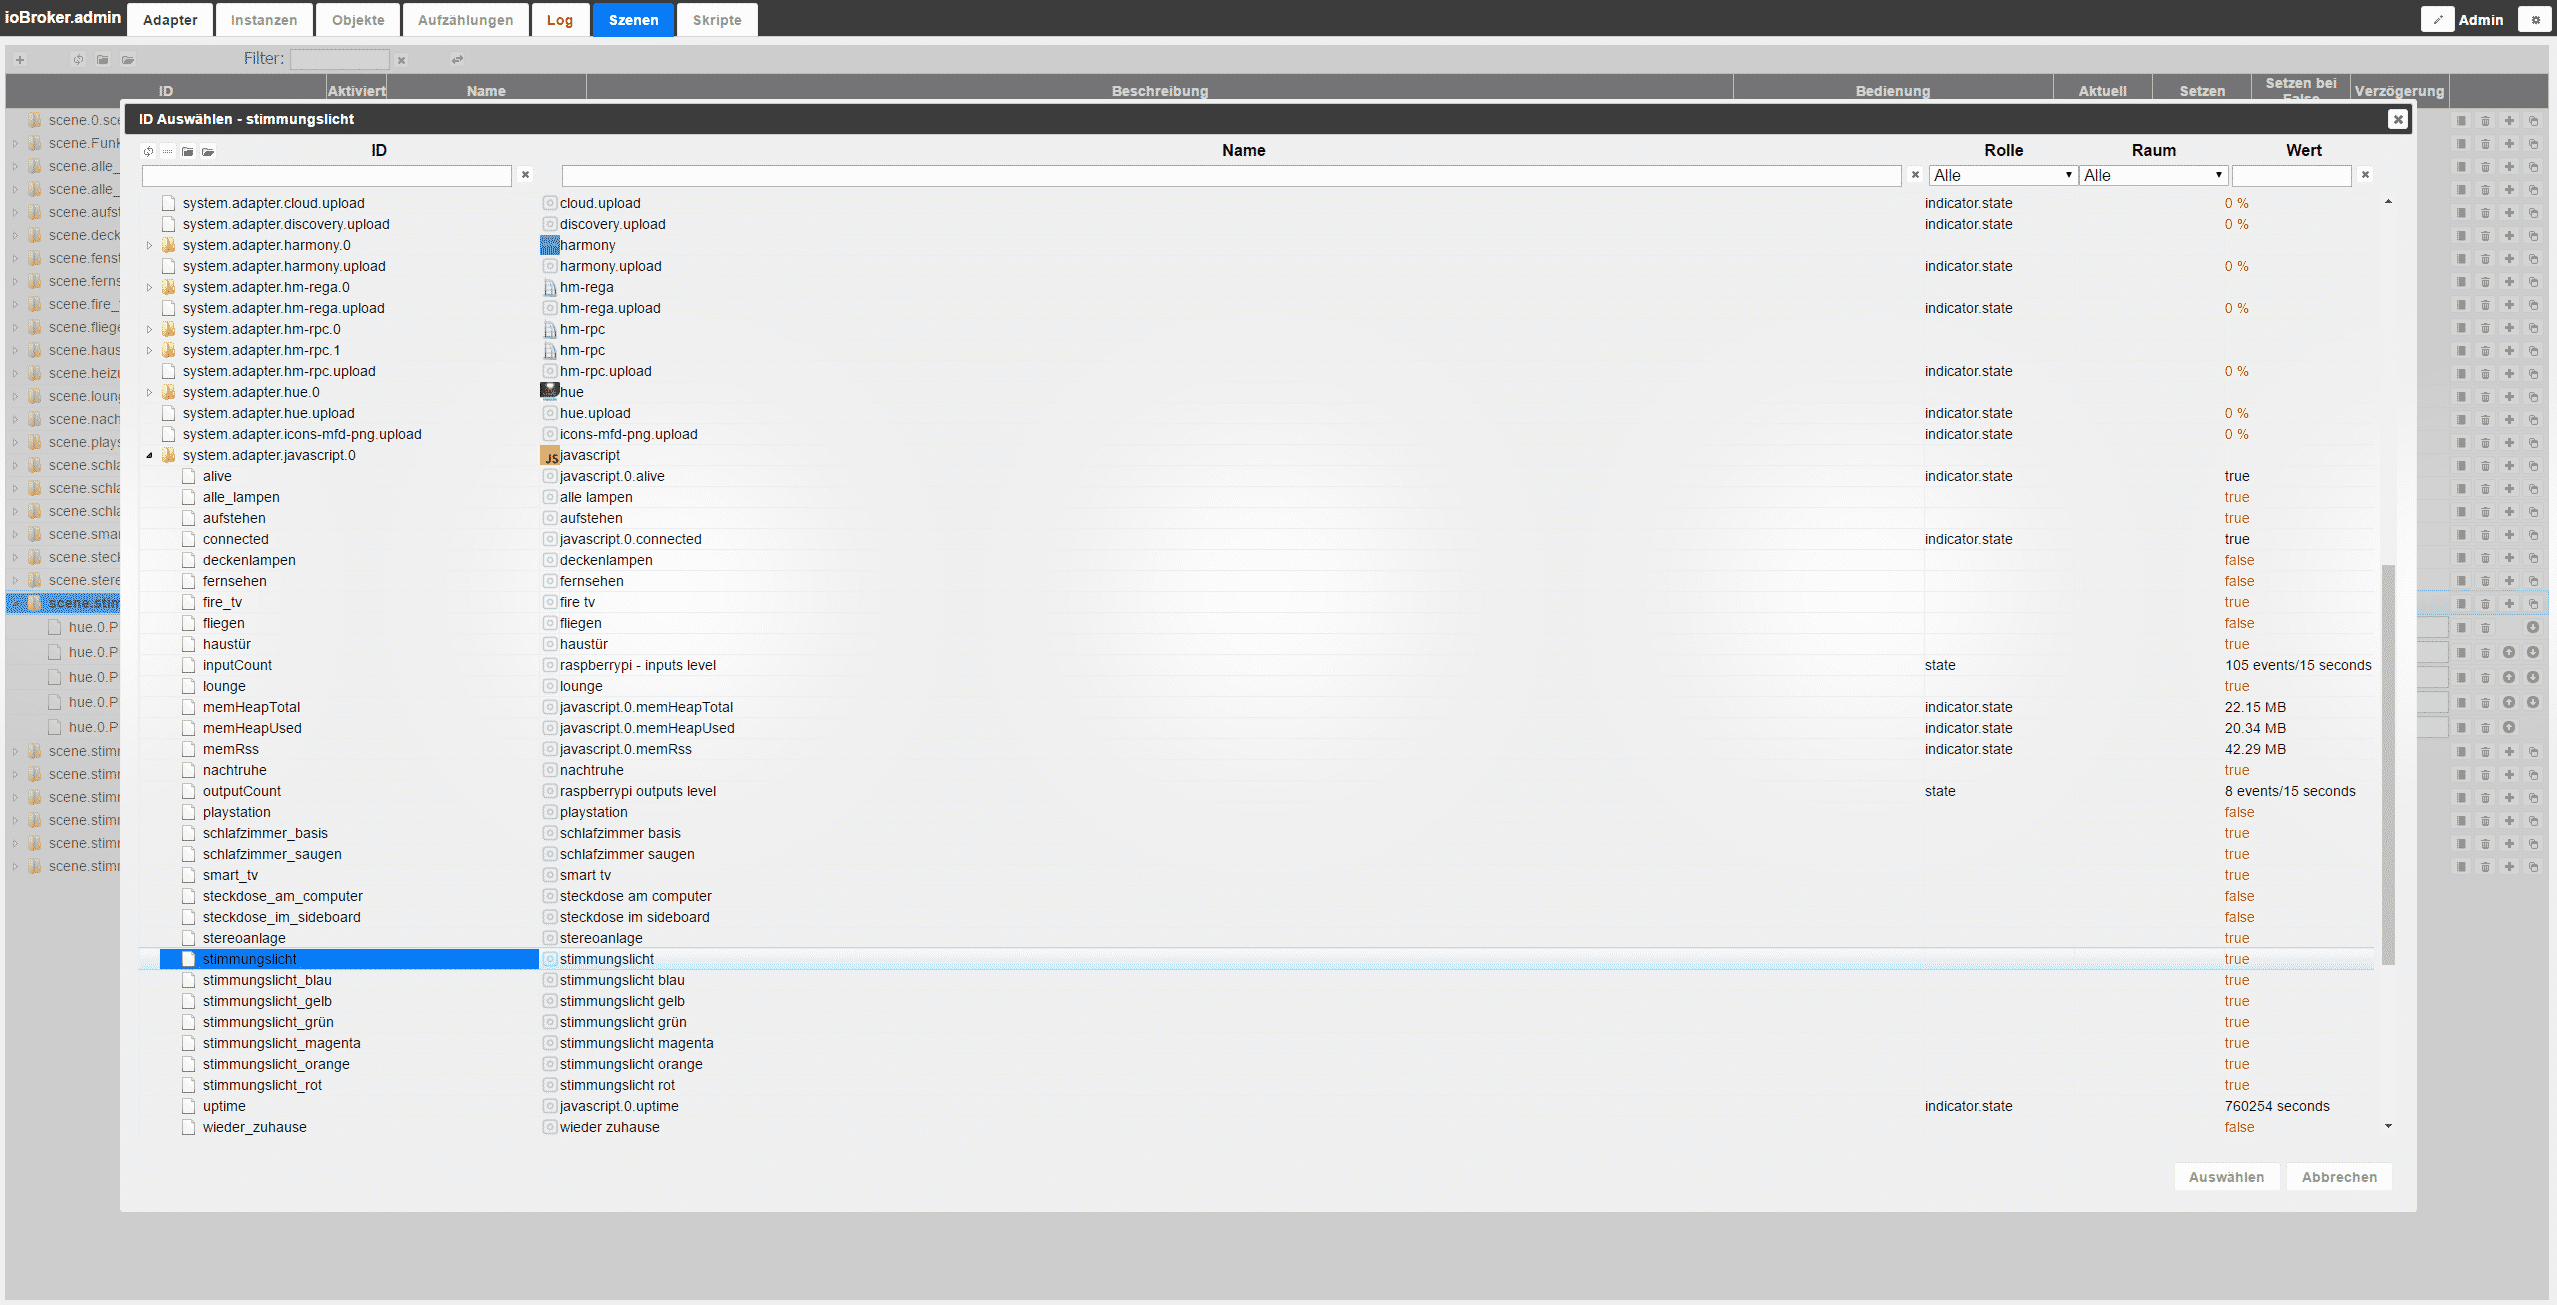Switch tree to list view icon
The image size is (2557, 1305).
(167, 152)
